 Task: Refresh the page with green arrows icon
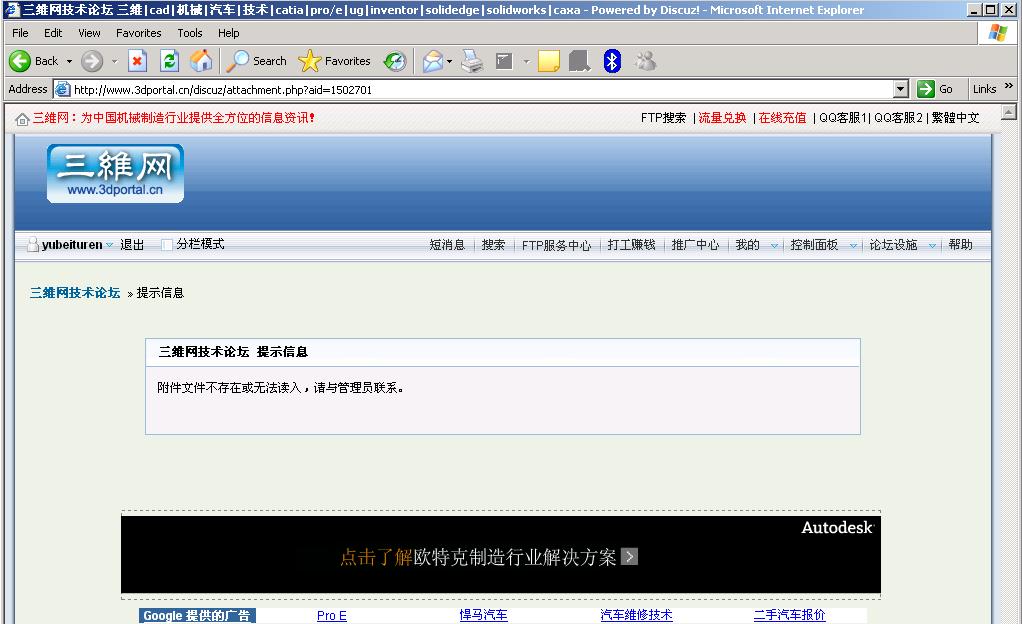click(169, 61)
